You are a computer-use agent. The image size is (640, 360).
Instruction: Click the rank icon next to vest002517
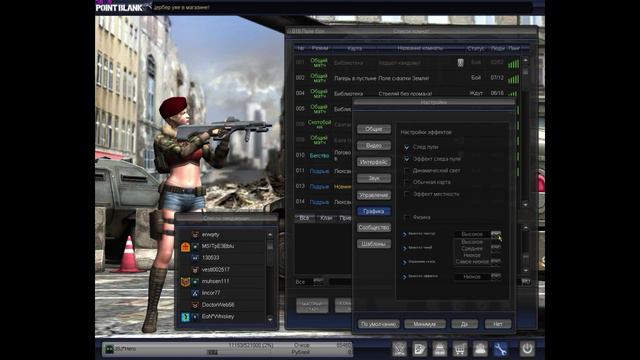click(x=195, y=270)
